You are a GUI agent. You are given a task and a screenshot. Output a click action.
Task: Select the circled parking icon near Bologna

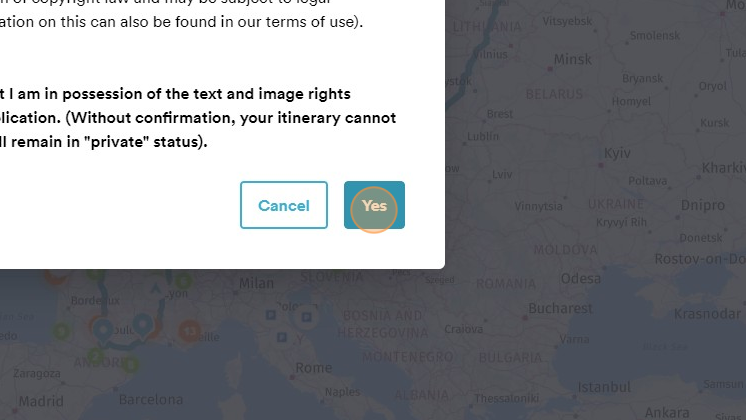[306, 317]
